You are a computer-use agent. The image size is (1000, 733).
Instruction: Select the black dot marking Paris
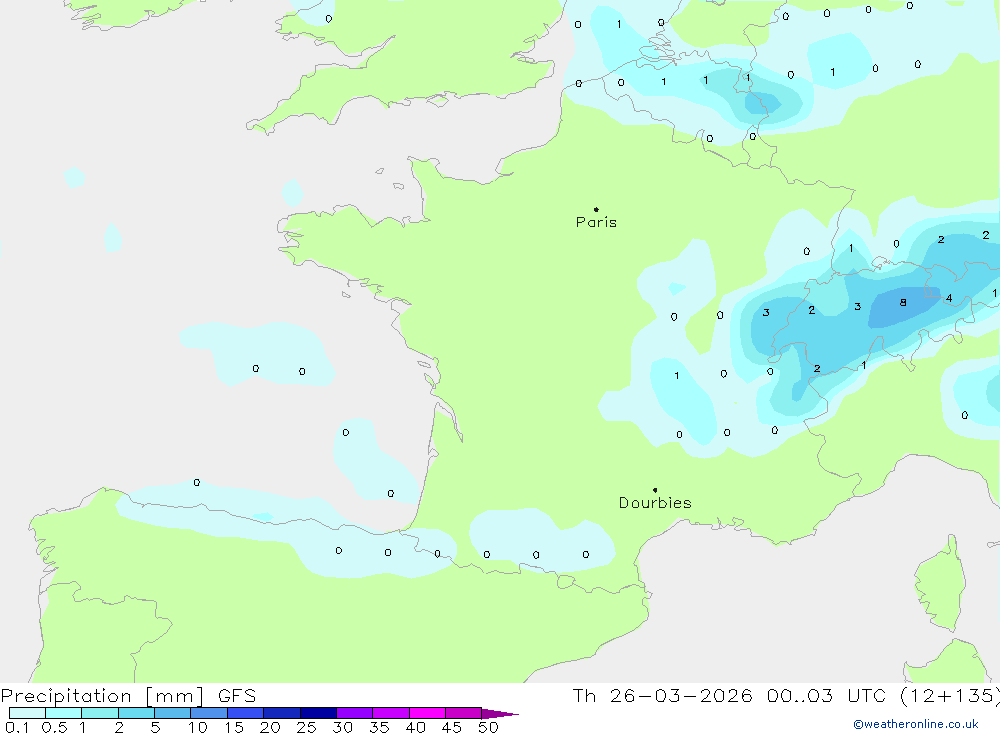(x=596, y=209)
